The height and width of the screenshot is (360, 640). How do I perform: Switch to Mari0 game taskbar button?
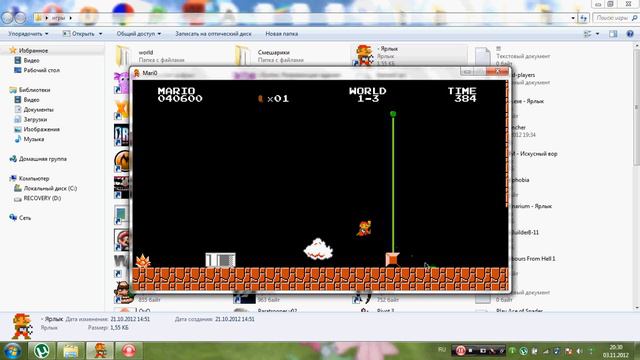click(100, 351)
